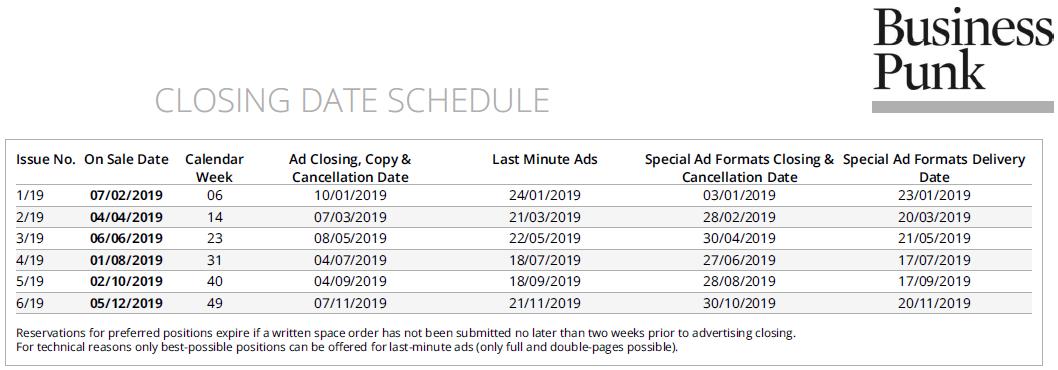Select issue number 3/19

28,238
